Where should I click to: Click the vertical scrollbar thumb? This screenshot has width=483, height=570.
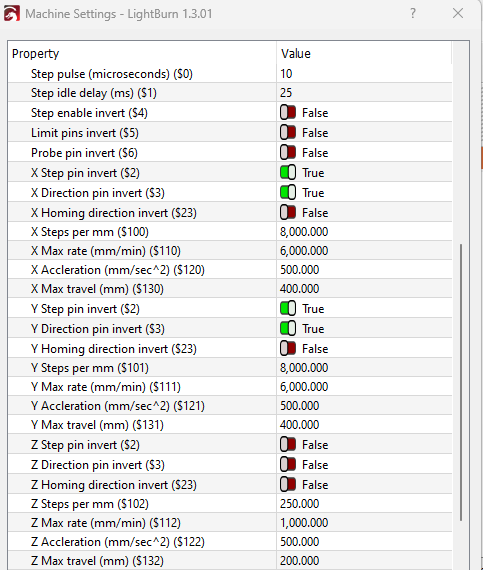pos(461,382)
